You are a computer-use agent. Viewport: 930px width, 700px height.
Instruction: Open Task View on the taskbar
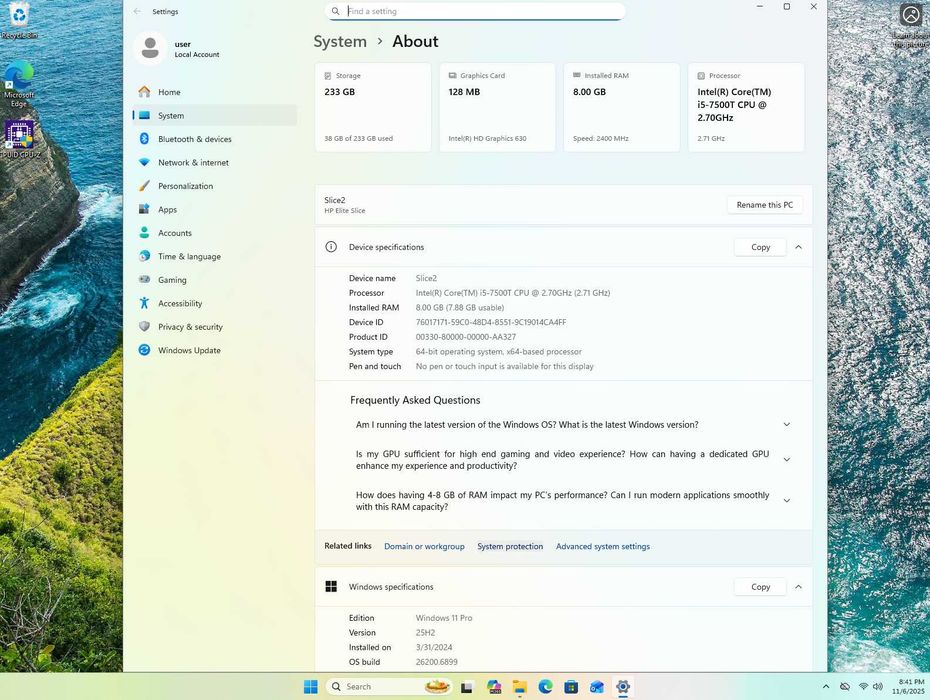(467, 687)
